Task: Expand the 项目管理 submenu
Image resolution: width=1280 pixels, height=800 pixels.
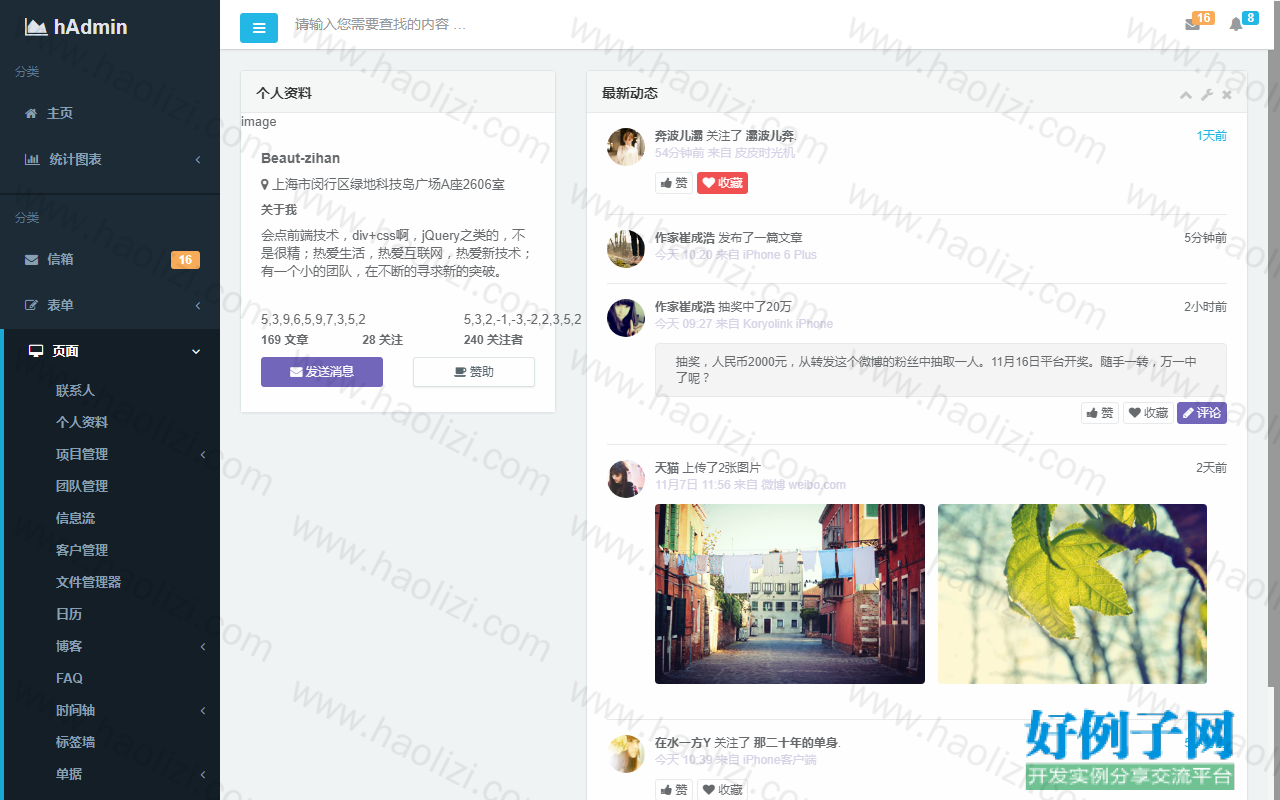Action: (x=203, y=455)
